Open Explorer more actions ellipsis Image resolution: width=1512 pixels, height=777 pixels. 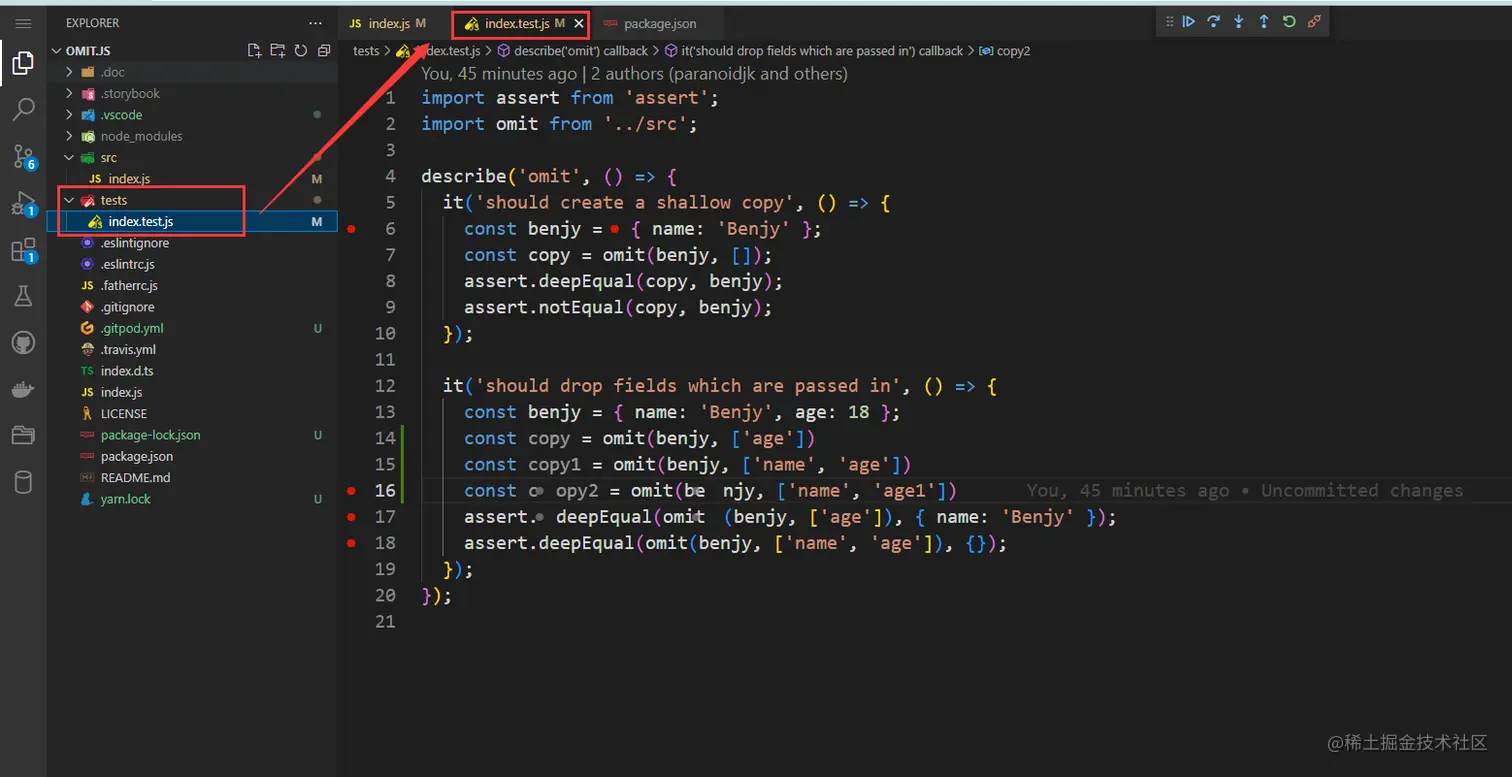316,22
